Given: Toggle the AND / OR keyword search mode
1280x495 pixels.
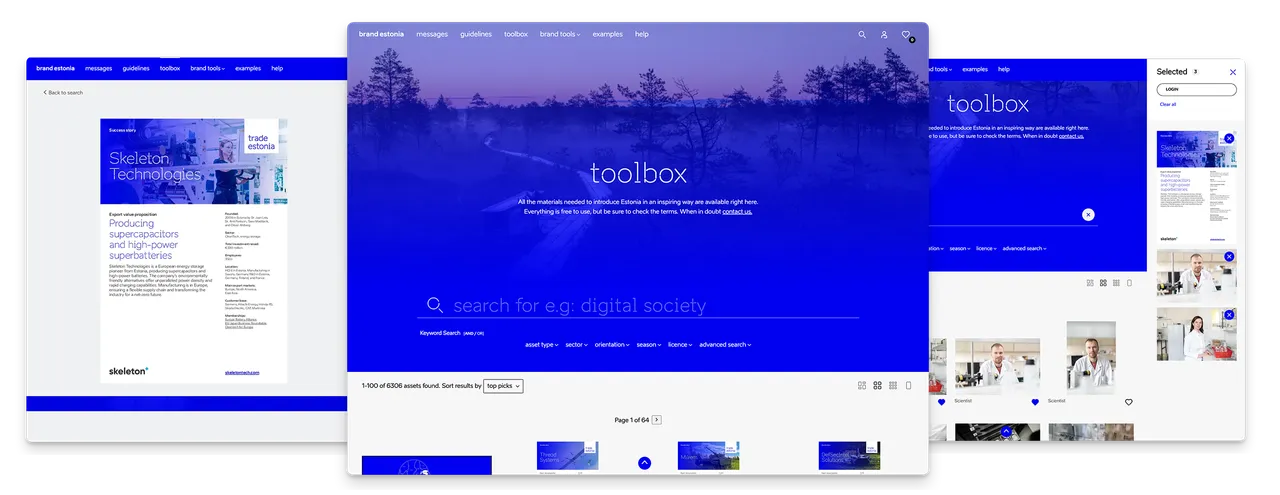Looking at the screenshot, I should 473,333.
